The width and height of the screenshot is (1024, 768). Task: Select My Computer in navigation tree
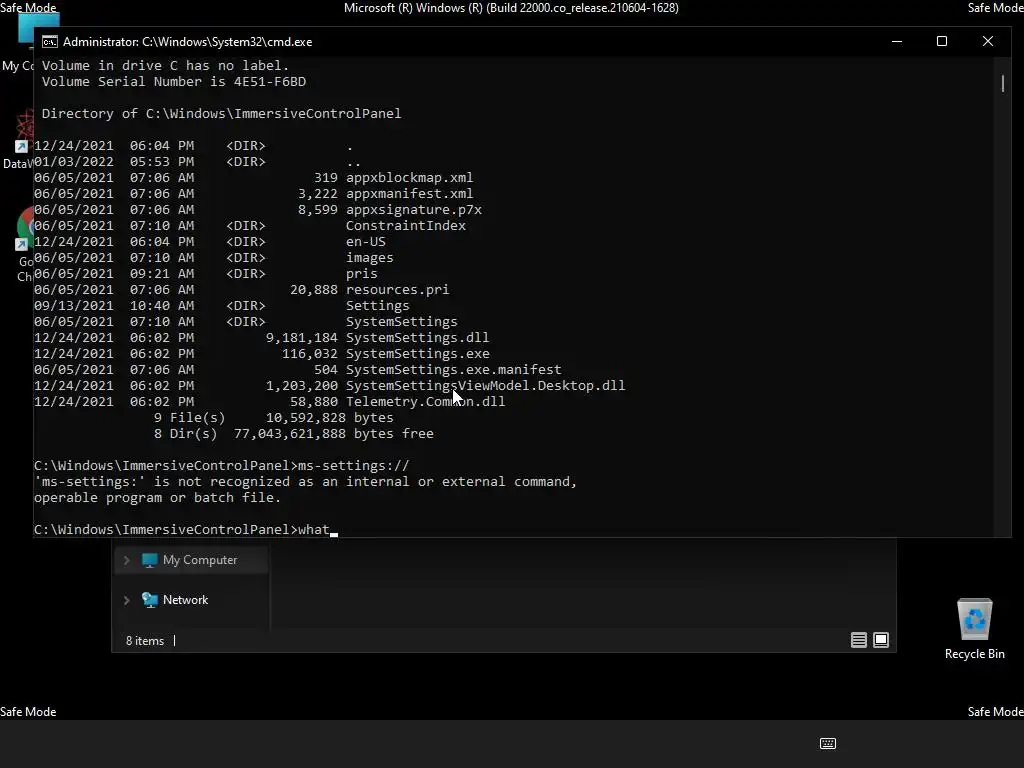200,560
